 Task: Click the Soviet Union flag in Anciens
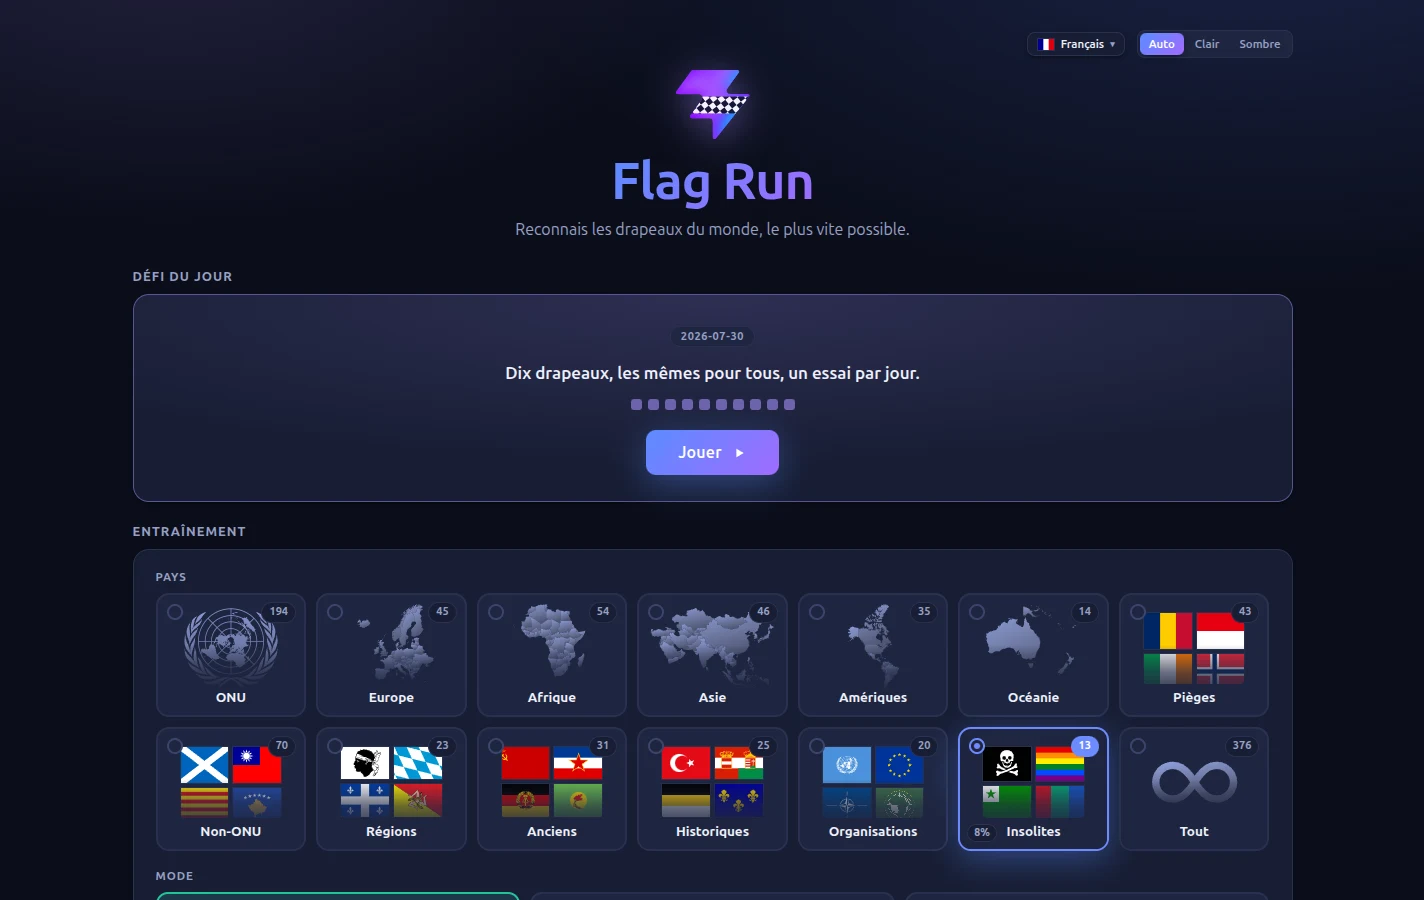pos(526,765)
